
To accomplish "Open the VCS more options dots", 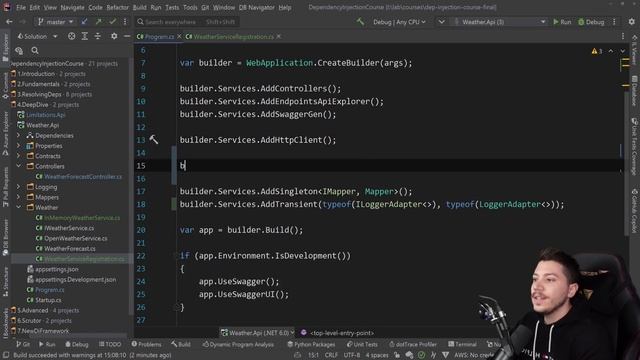I will tap(125, 22).
